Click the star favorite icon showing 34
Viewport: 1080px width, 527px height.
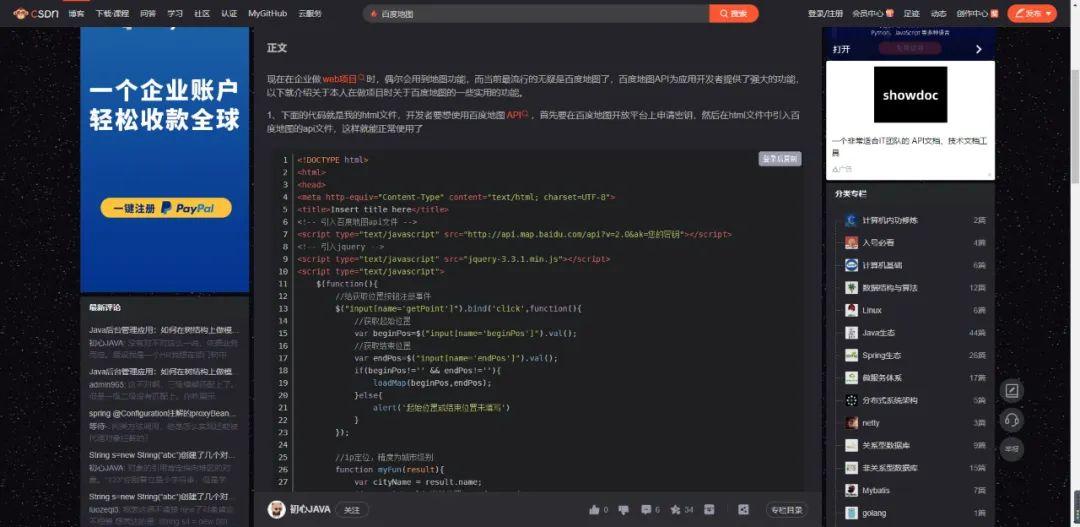(x=676, y=510)
